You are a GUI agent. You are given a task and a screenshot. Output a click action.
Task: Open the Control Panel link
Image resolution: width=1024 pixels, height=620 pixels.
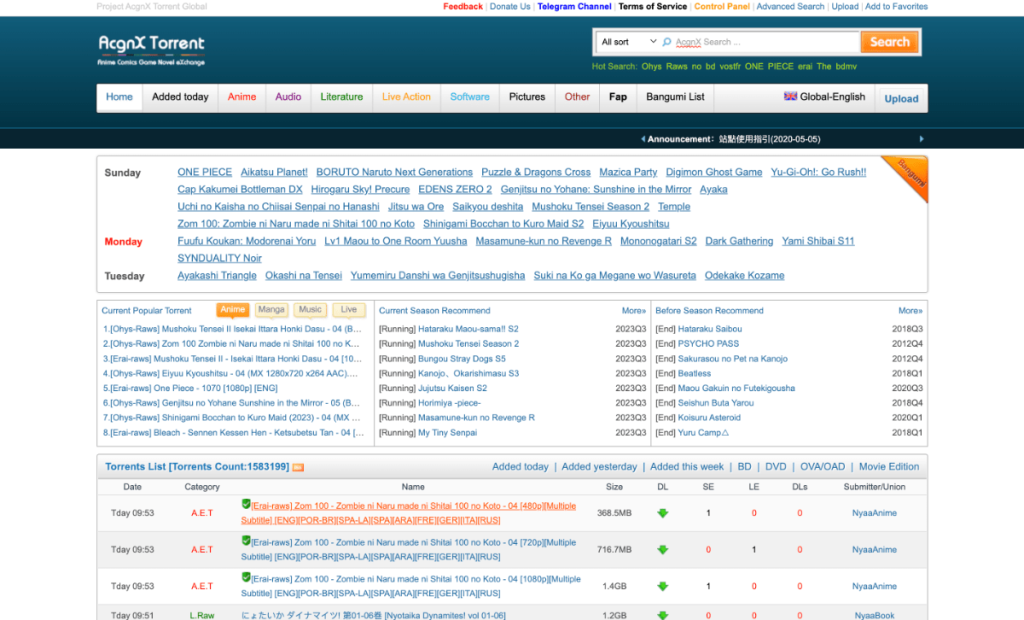tap(722, 7)
